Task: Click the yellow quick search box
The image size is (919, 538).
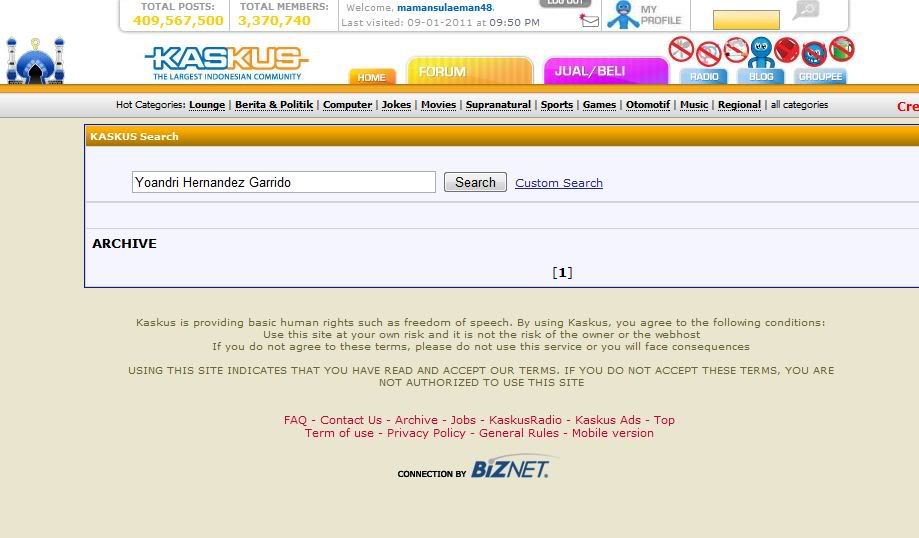Action: point(746,20)
